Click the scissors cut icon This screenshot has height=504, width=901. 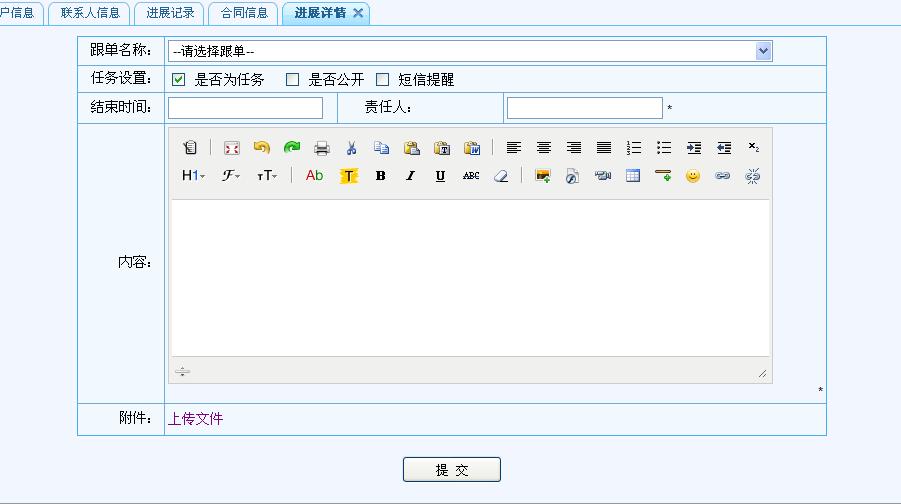[351, 148]
